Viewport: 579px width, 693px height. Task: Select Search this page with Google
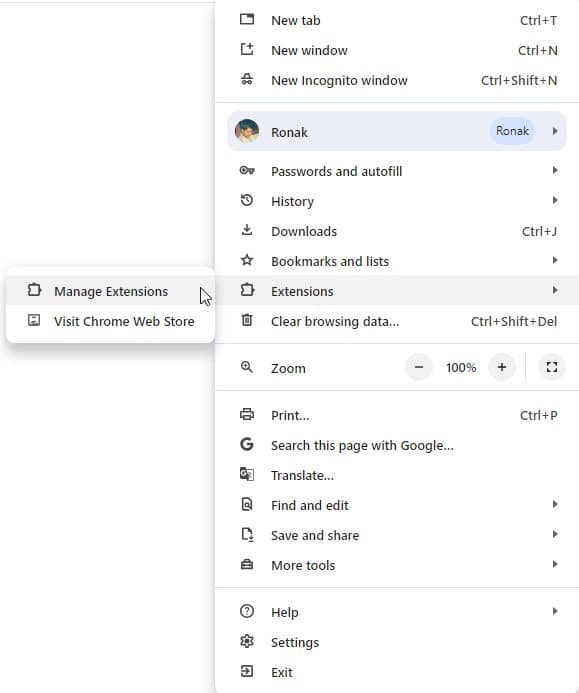pyautogui.click(x=397, y=445)
